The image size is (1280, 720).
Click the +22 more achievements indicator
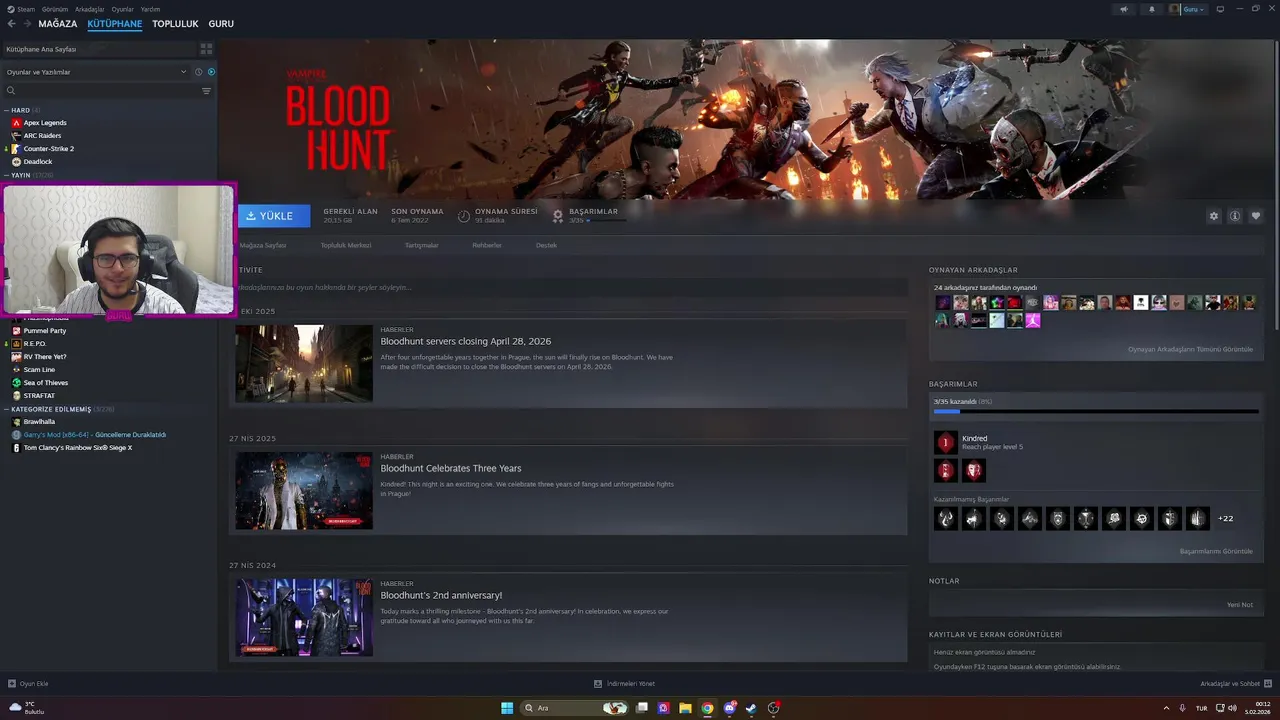click(x=1225, y=519)
